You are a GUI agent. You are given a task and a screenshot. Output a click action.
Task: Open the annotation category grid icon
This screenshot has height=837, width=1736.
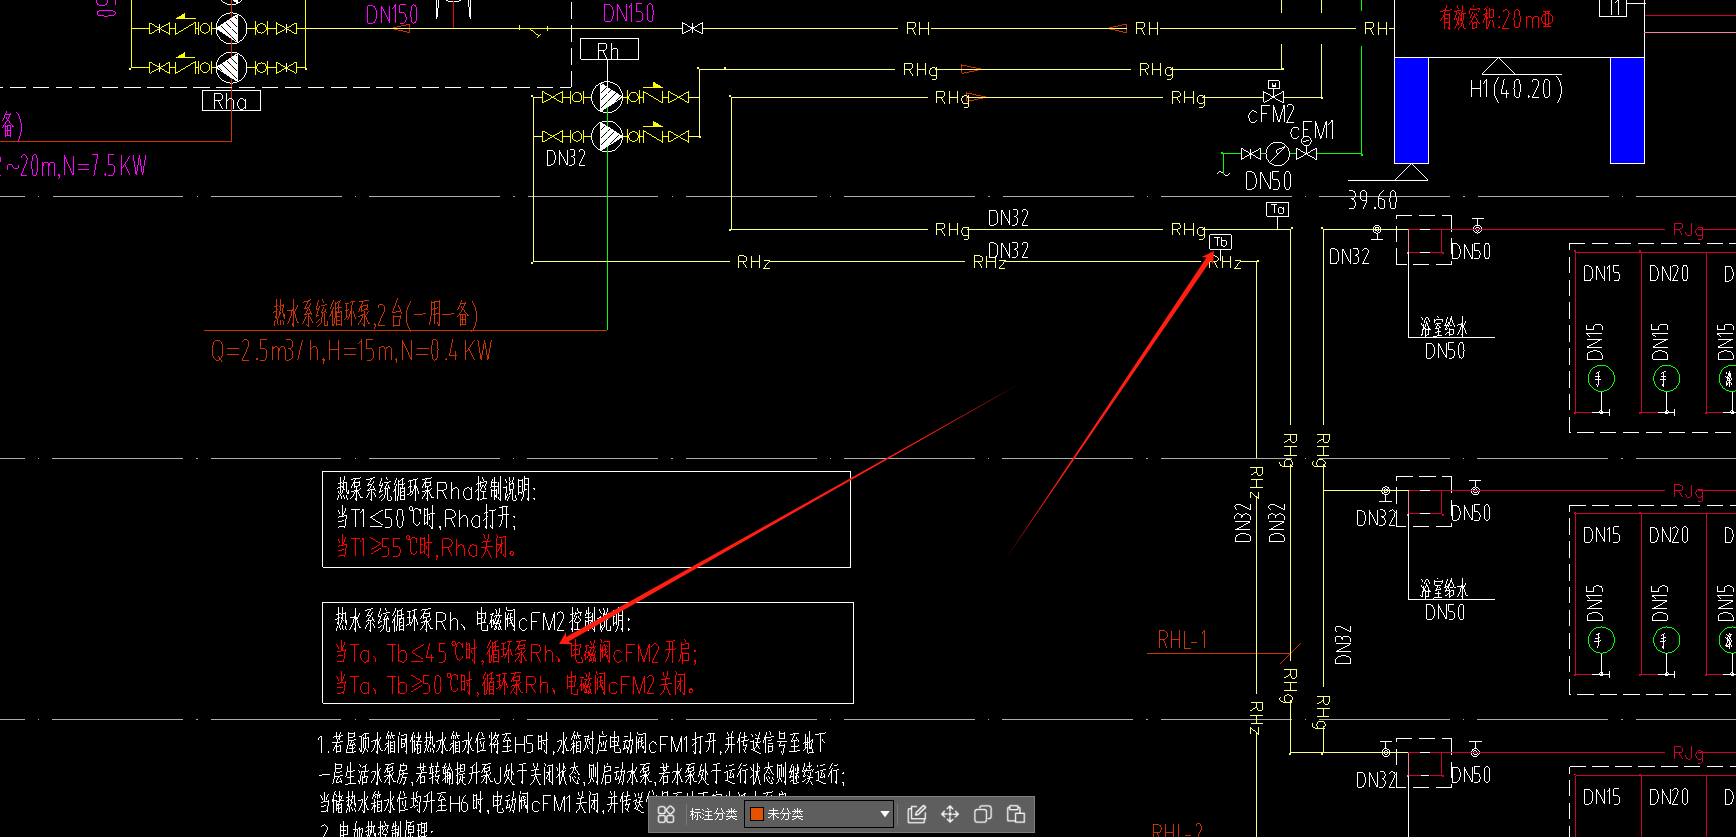click(666, 814)
